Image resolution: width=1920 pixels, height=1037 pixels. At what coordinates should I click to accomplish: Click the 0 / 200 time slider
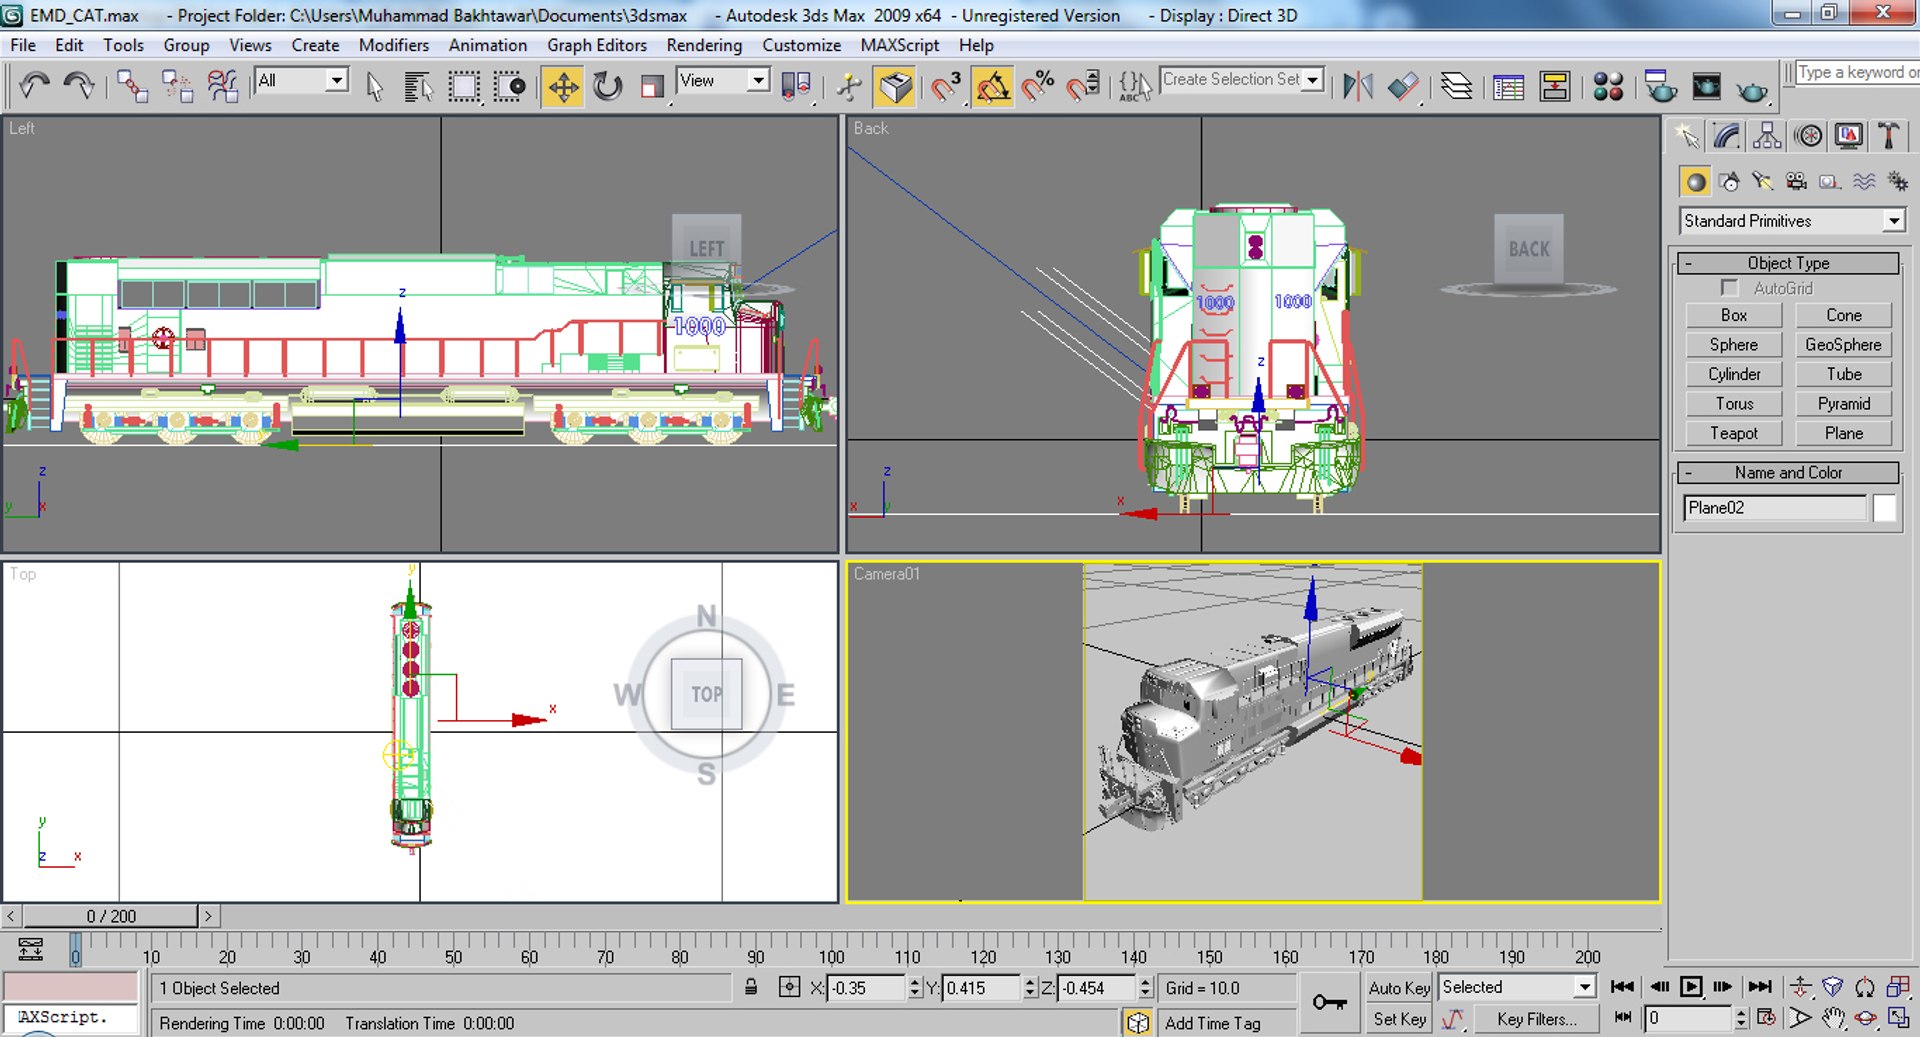click(x=111, y=916)
